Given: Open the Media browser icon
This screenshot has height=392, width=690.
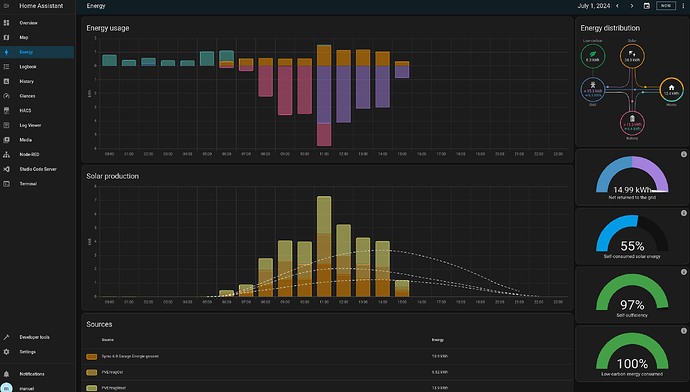Looking at the screenshot, I should click(x=6, y=140).
